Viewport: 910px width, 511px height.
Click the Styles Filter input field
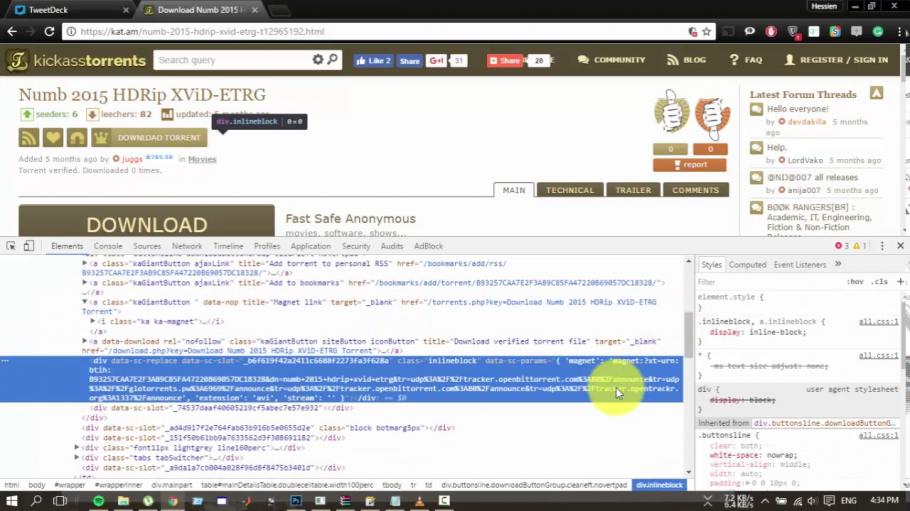(x=769, y=282)
